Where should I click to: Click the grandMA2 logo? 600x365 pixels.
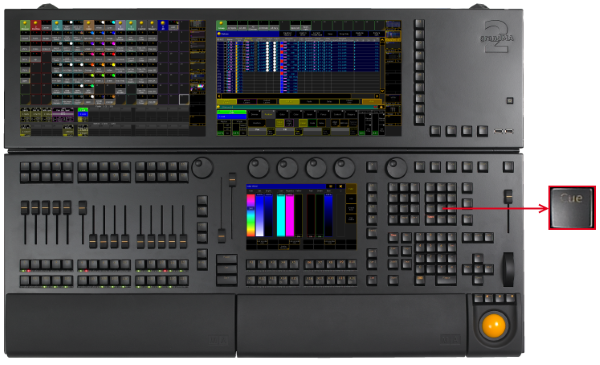(x=497, y=37)
